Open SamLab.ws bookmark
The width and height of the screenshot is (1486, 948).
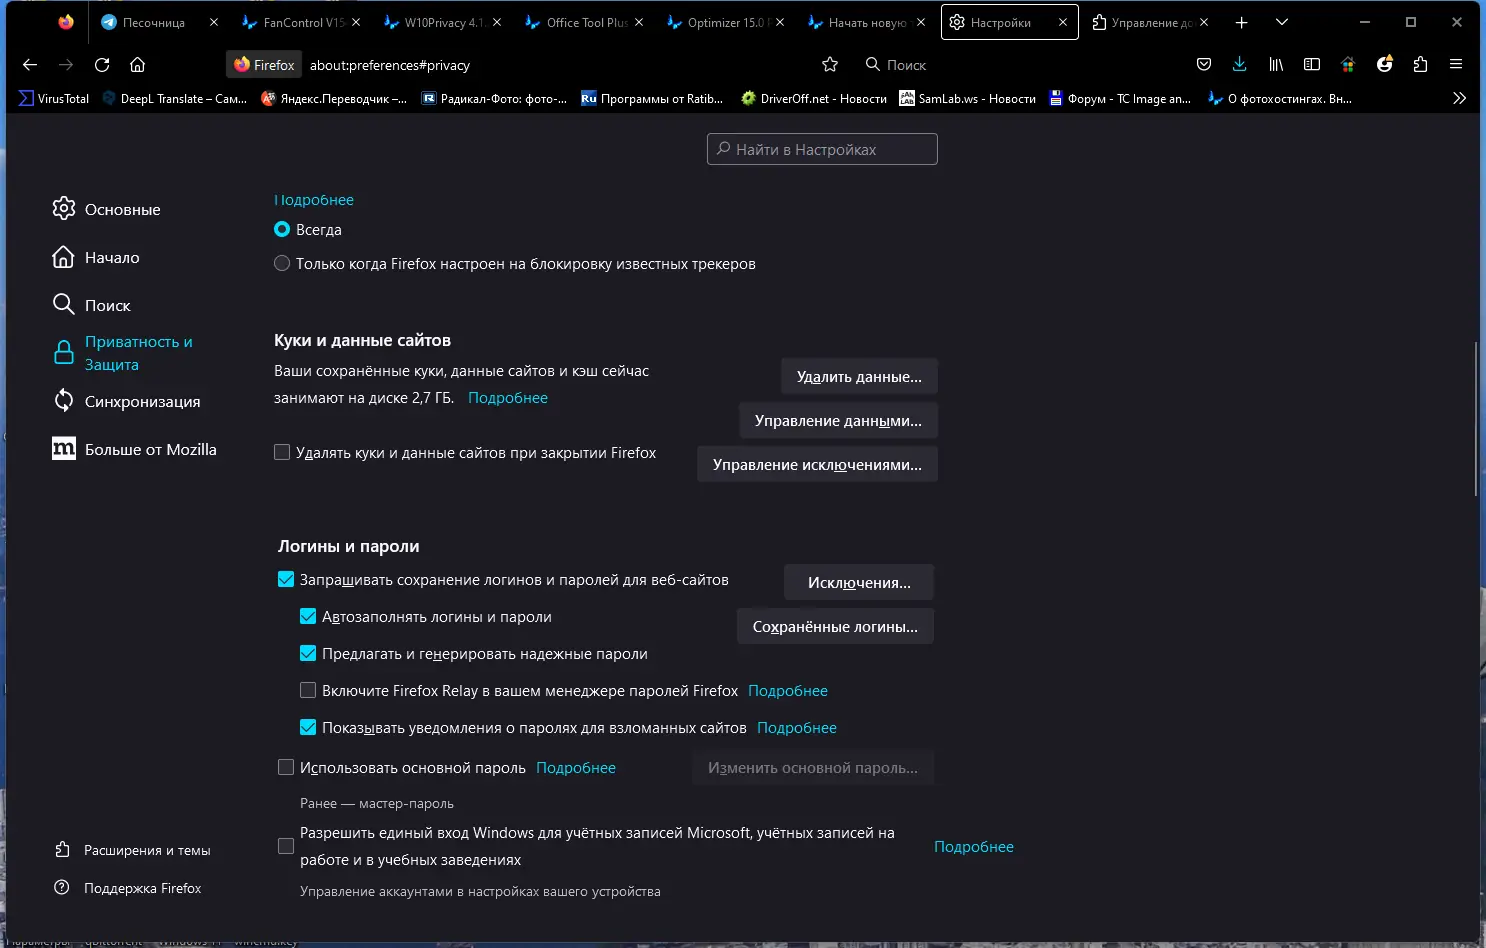click(x=967, y=98)
